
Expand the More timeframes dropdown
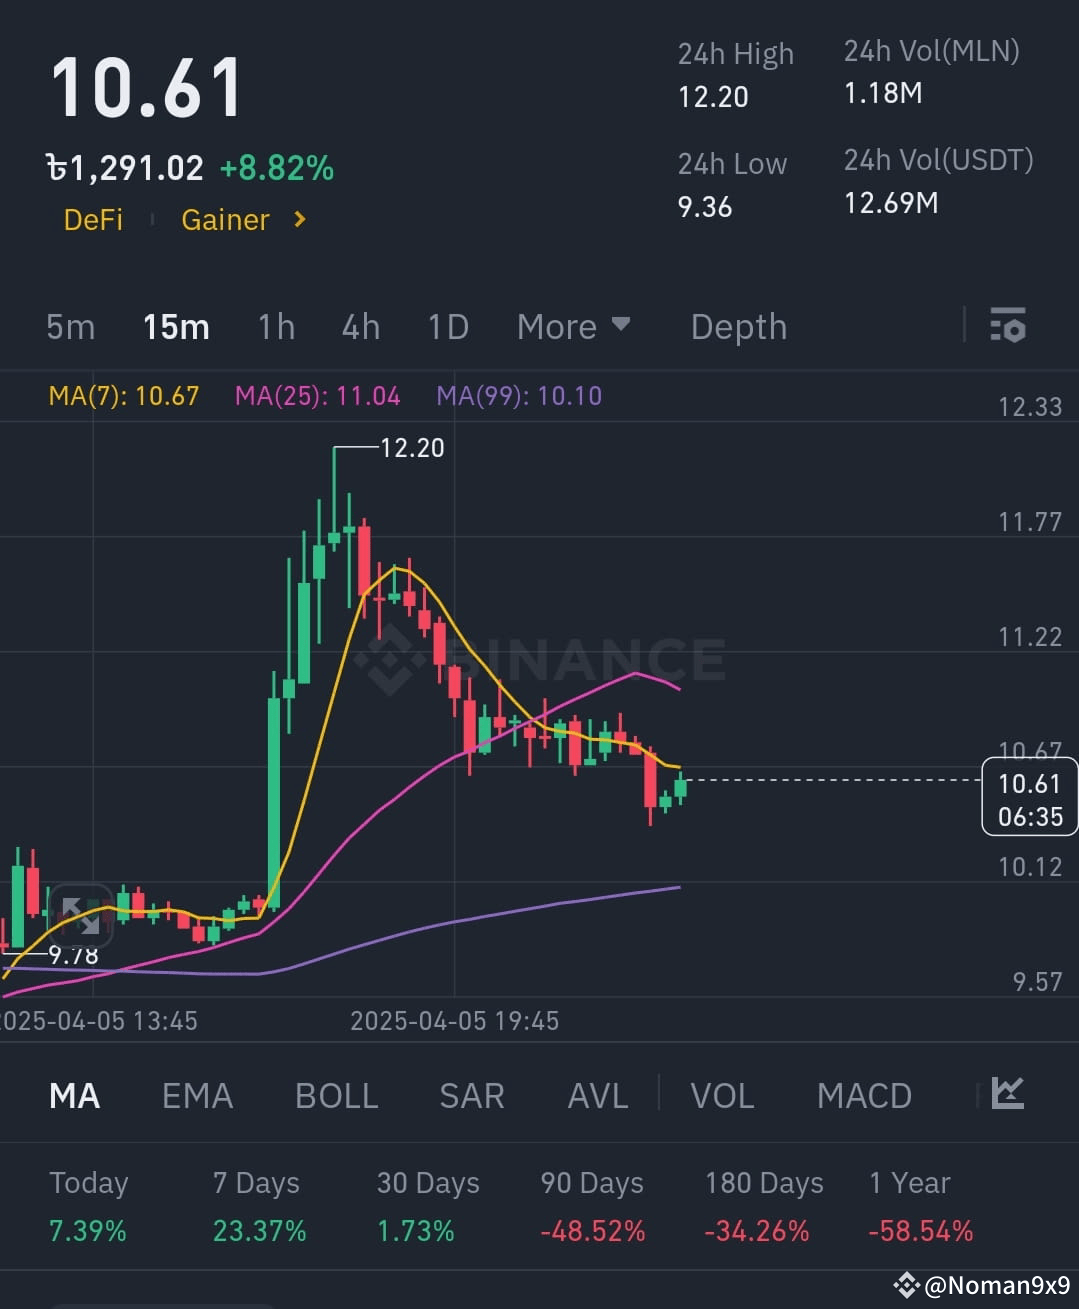tap(573, 326)
